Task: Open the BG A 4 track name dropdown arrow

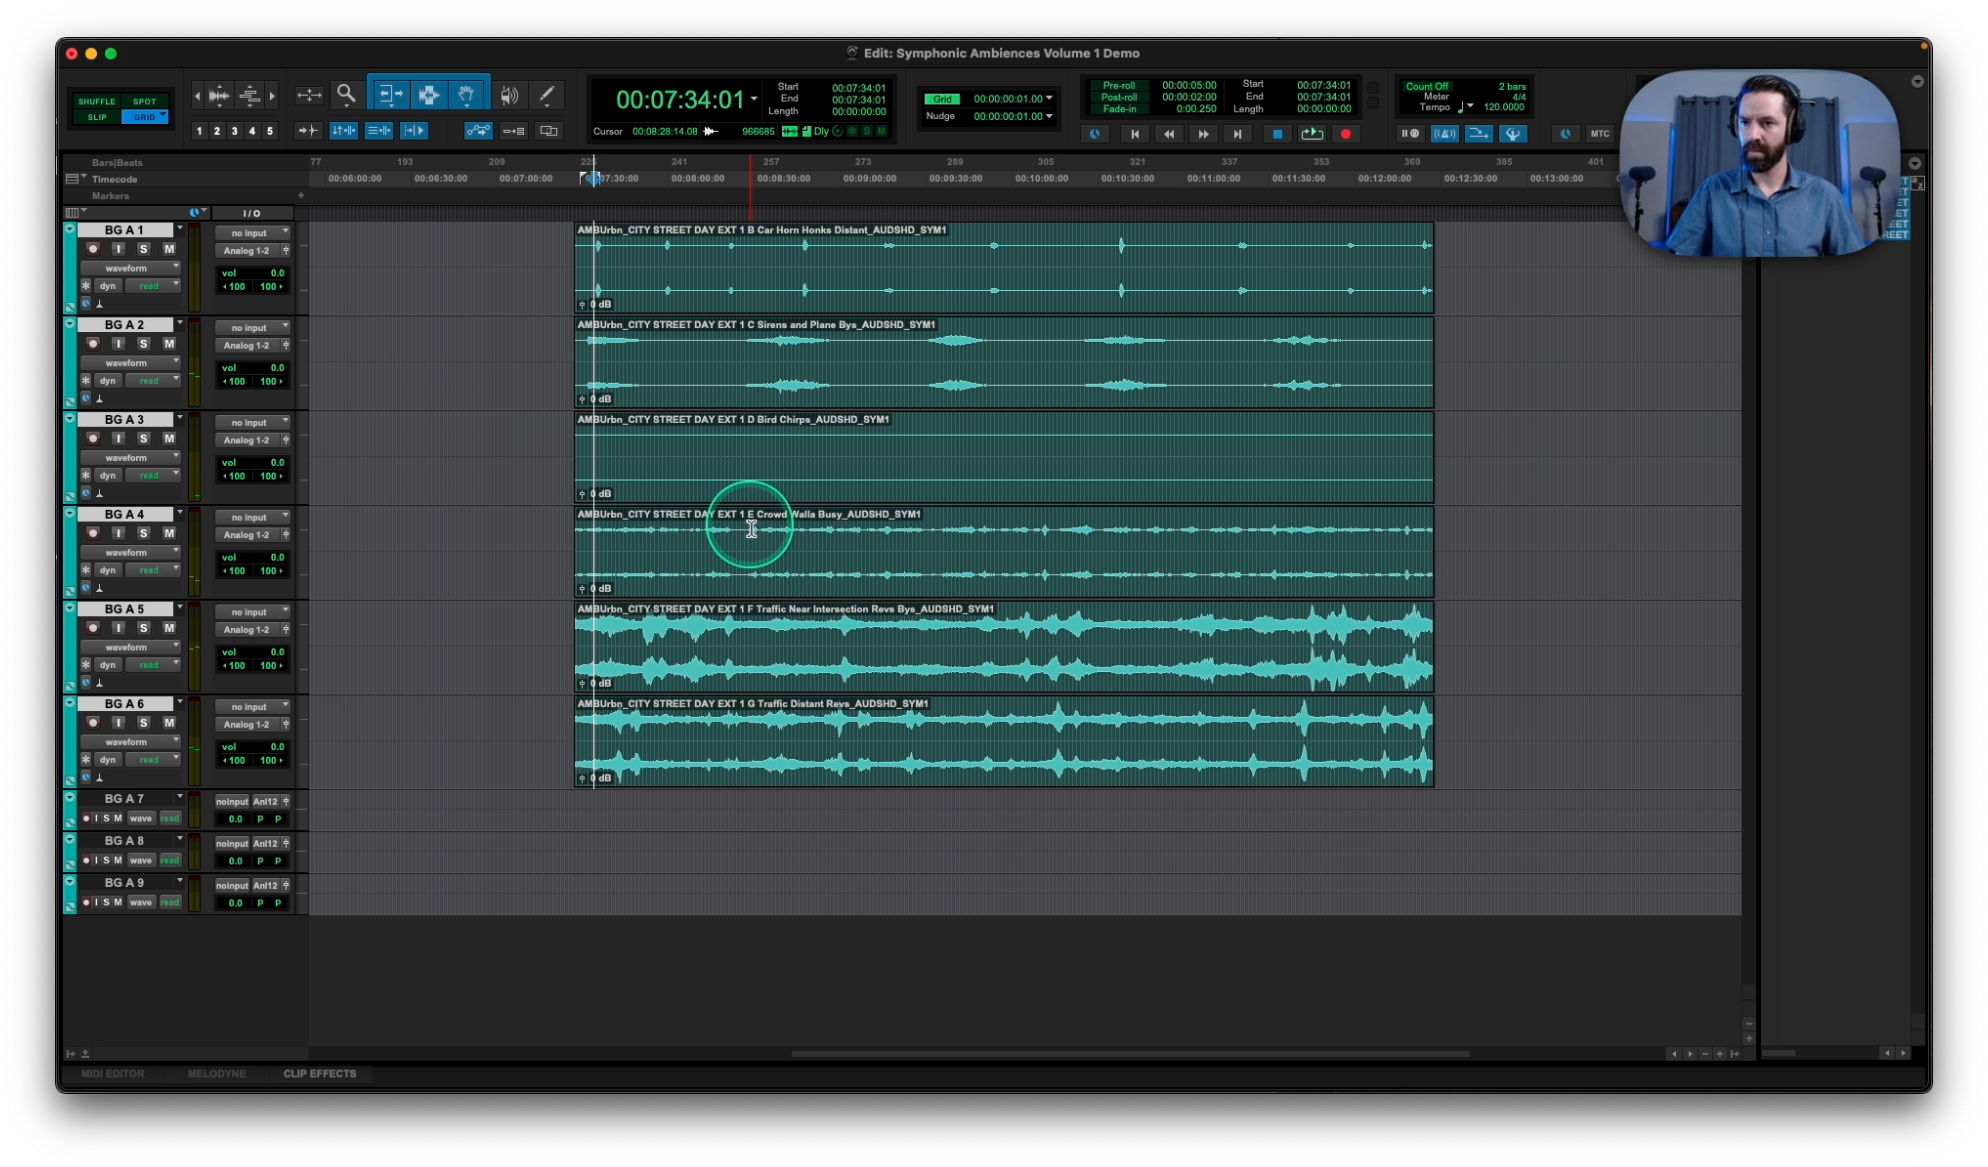Action: (180, 513)
